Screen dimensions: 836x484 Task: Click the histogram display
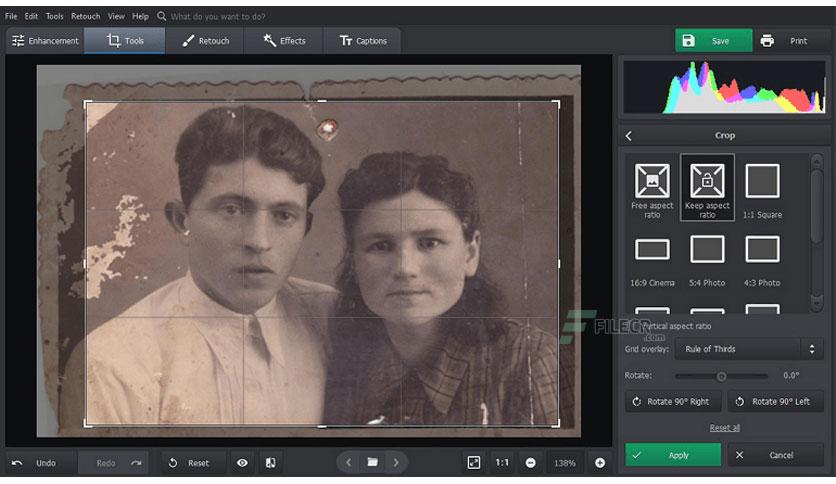coord(725,87)
